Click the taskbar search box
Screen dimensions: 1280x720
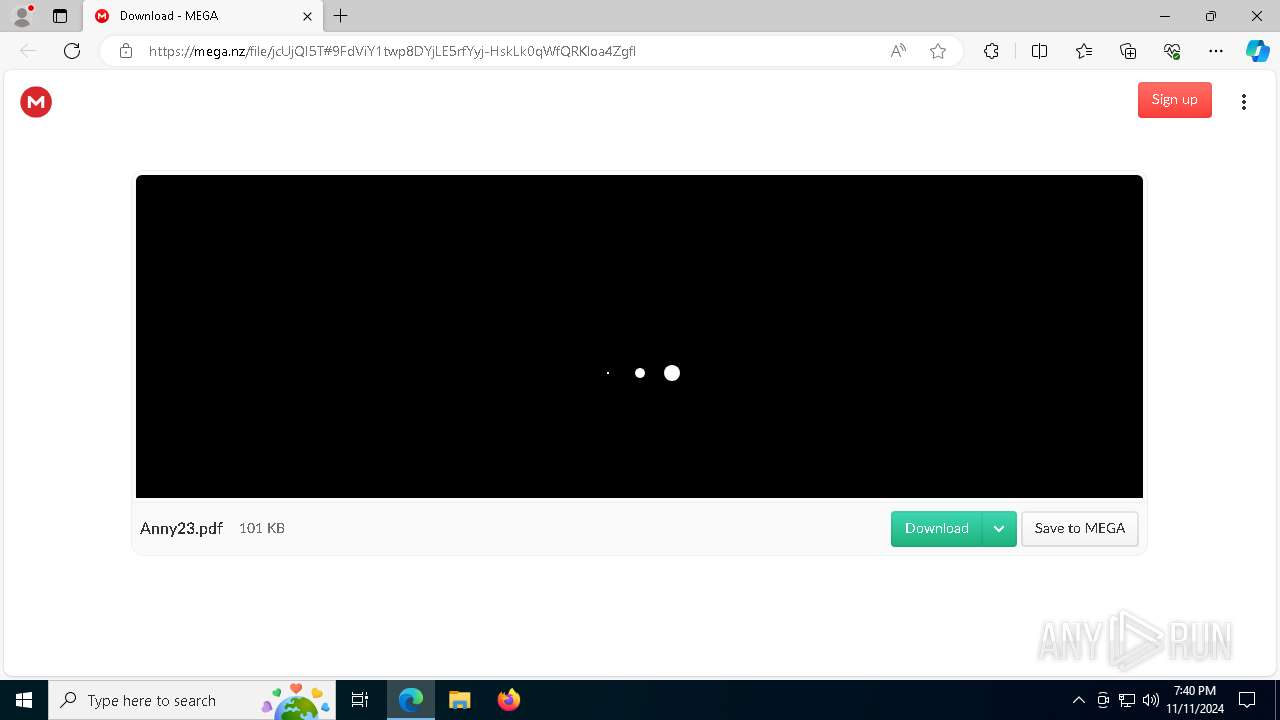(192, 700)
